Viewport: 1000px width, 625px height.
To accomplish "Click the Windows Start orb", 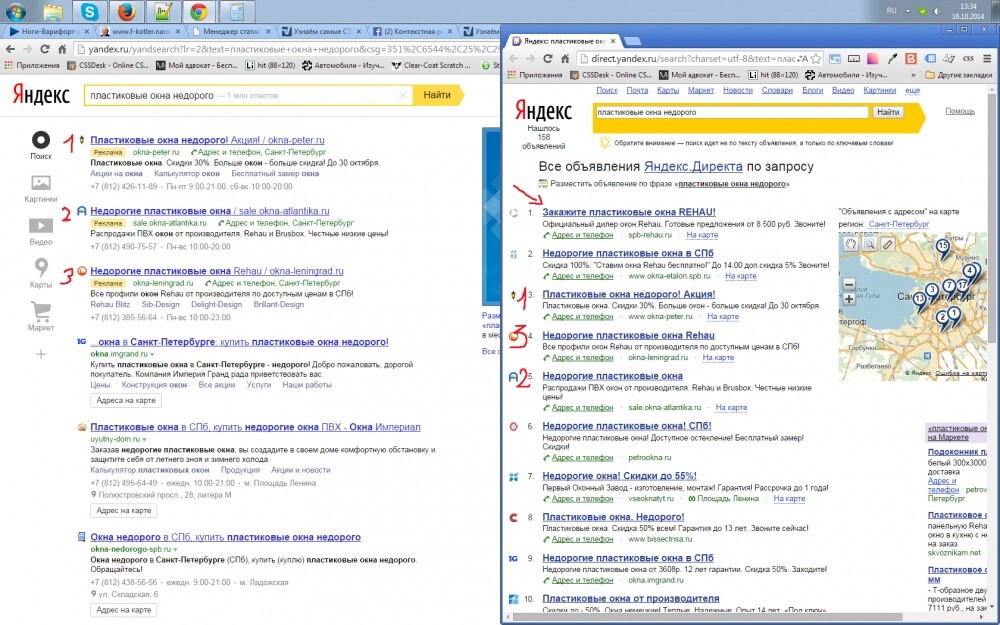I will [15, 11].
